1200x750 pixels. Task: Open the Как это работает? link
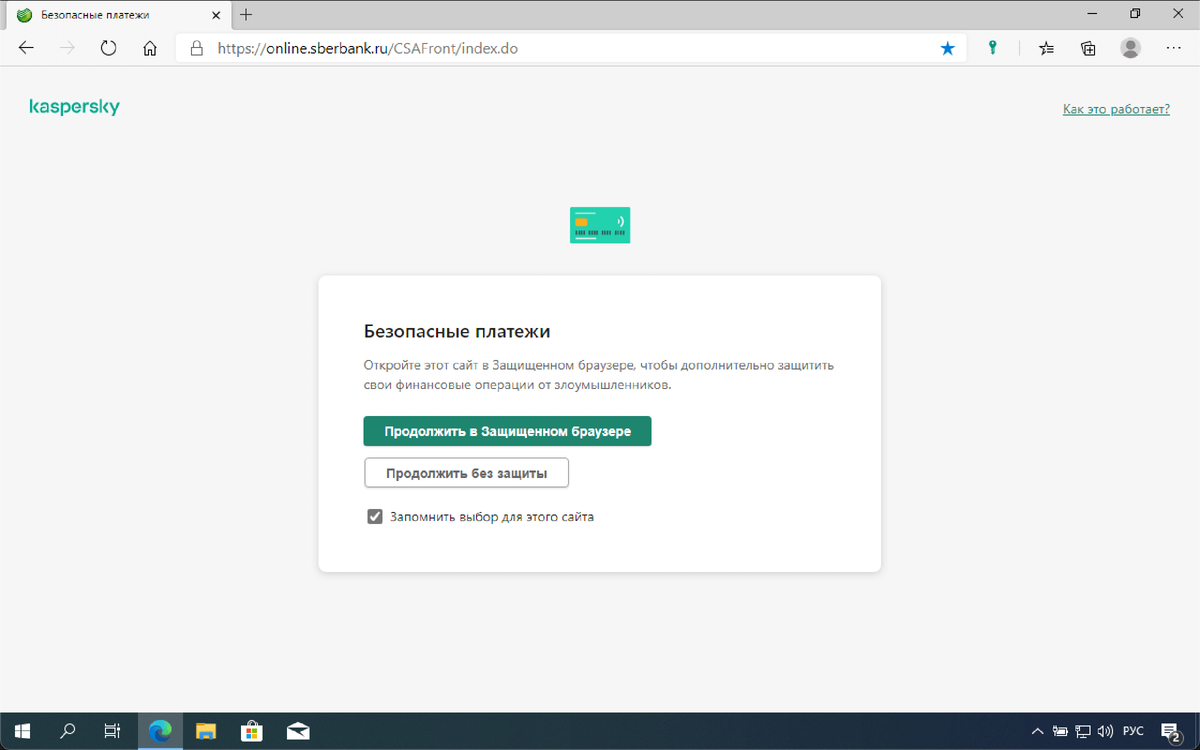[1116, 109]
